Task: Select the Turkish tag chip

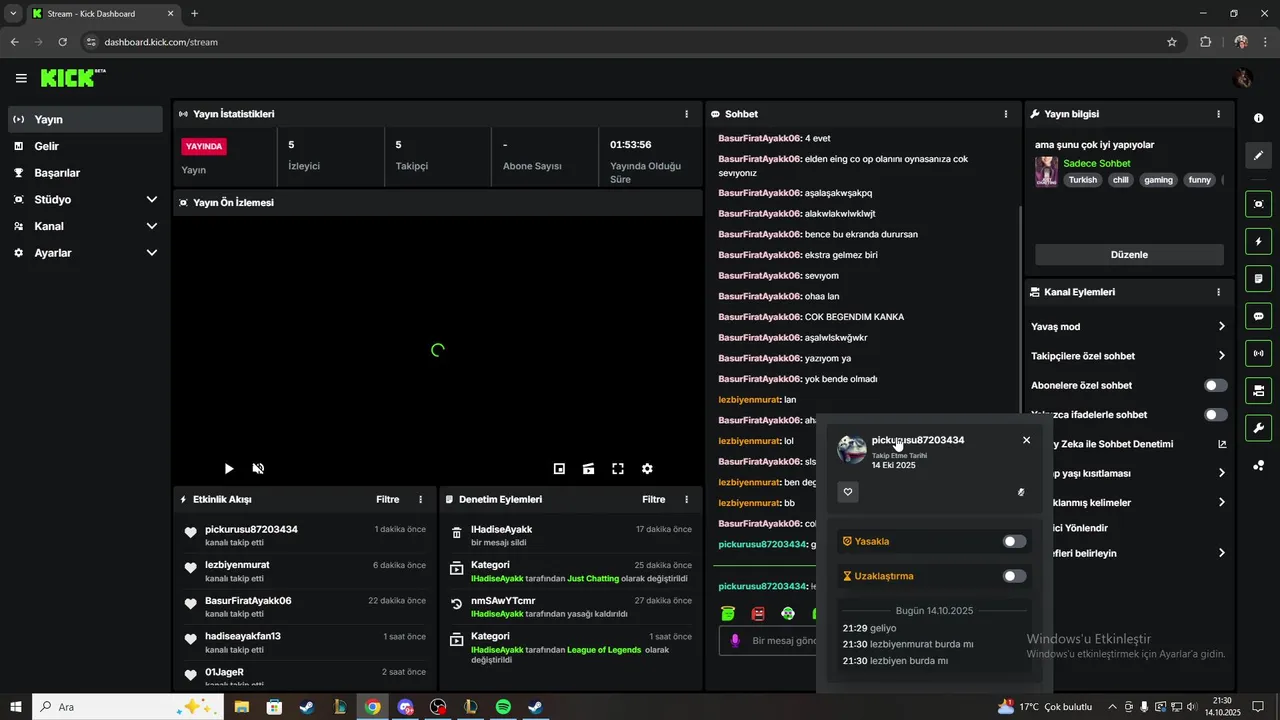Action: coord(1082,180)
